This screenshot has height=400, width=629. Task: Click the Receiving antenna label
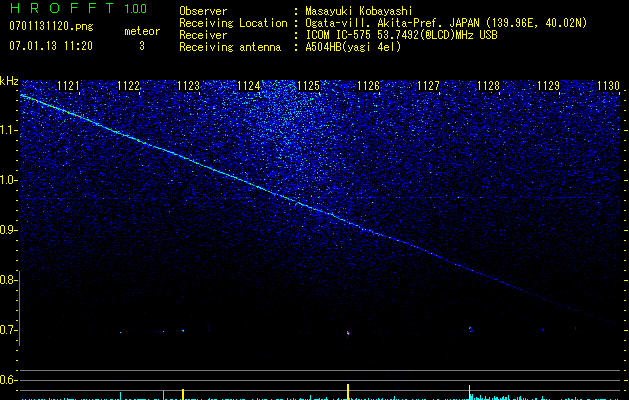[230, 47]
